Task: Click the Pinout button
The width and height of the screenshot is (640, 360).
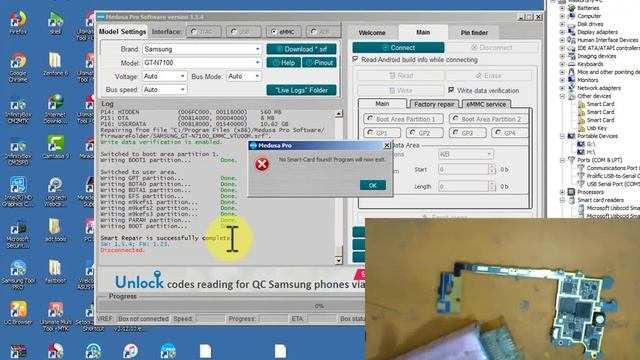Action: click(x=320, y=62)
